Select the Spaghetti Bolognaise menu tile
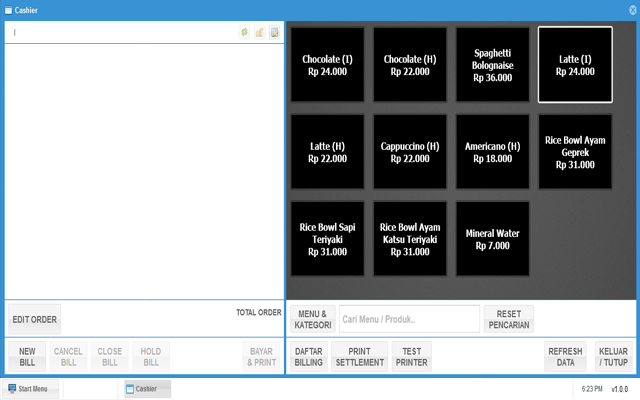The height and width of the screenshot is (400, 640). click(x=492, y=65)
